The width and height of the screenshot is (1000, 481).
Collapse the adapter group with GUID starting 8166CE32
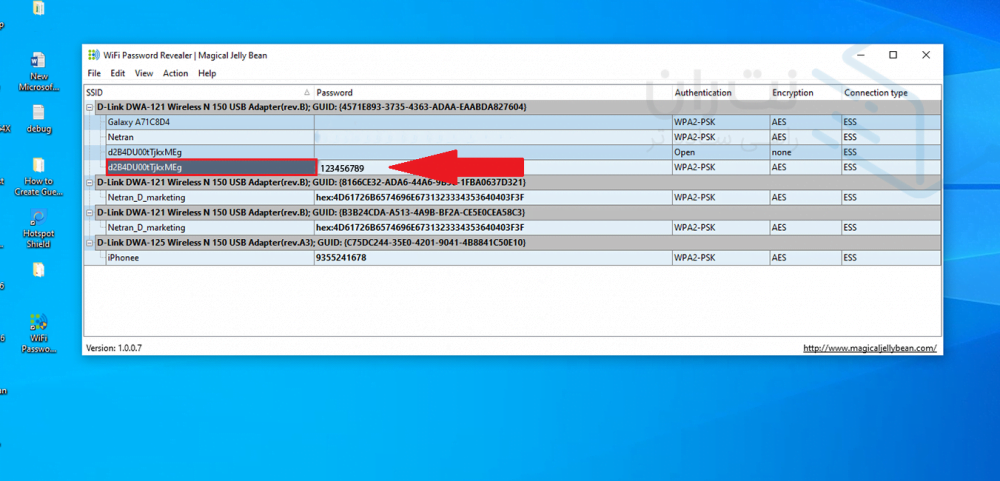(90, 183)
